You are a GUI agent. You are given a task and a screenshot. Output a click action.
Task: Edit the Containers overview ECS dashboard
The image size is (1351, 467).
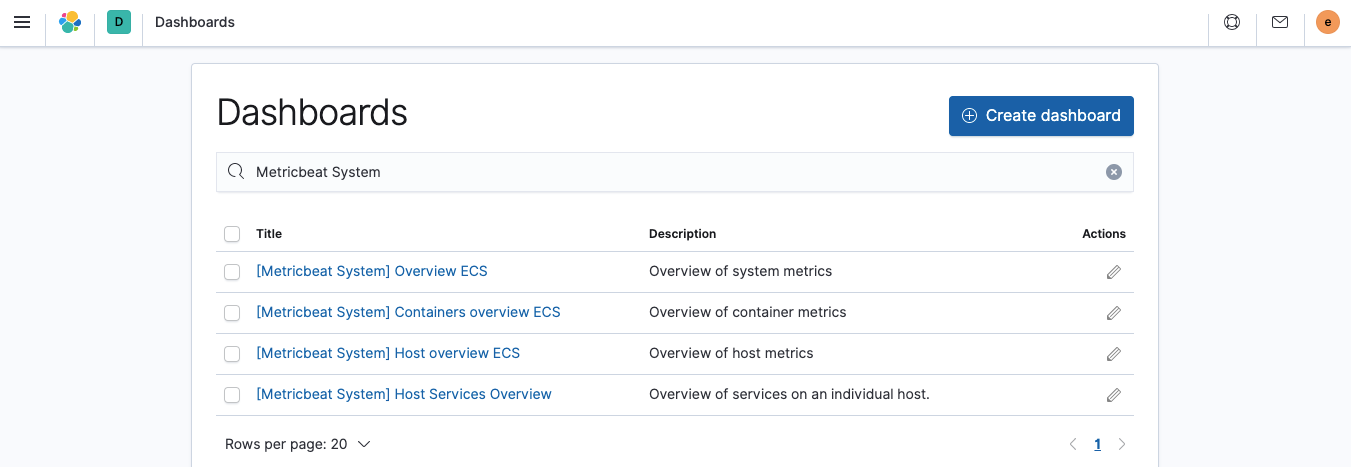tap(1114, 313)
